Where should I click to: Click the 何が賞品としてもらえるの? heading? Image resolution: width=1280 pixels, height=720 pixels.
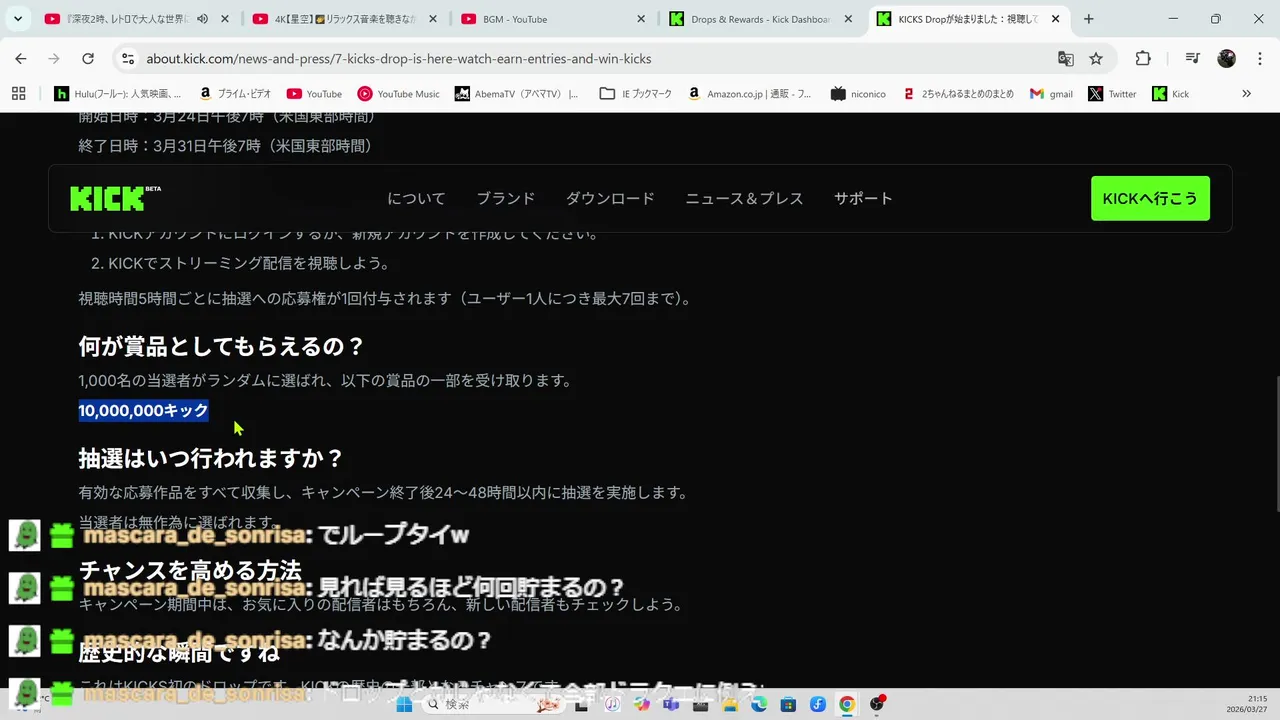tap(221, 347)
